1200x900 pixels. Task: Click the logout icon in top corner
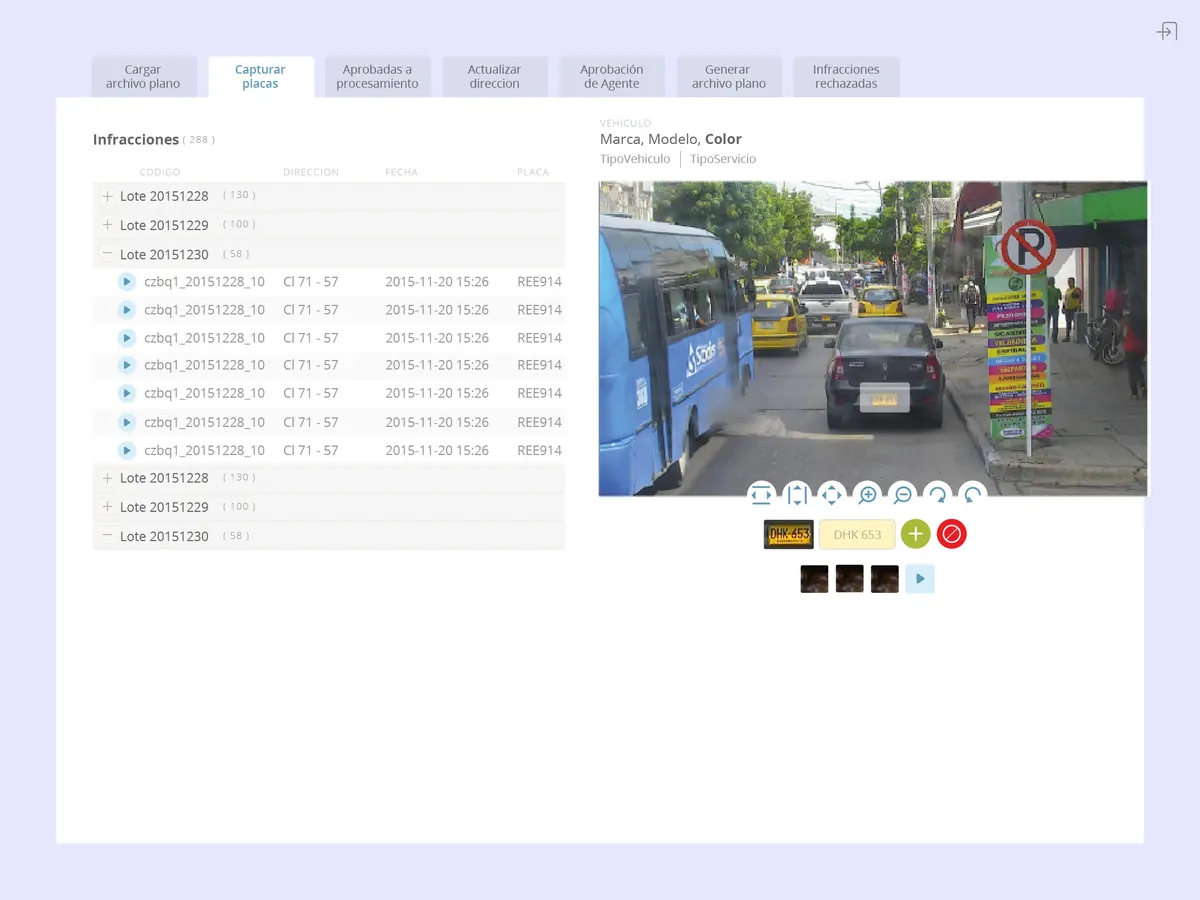(x=1166, y=31)
